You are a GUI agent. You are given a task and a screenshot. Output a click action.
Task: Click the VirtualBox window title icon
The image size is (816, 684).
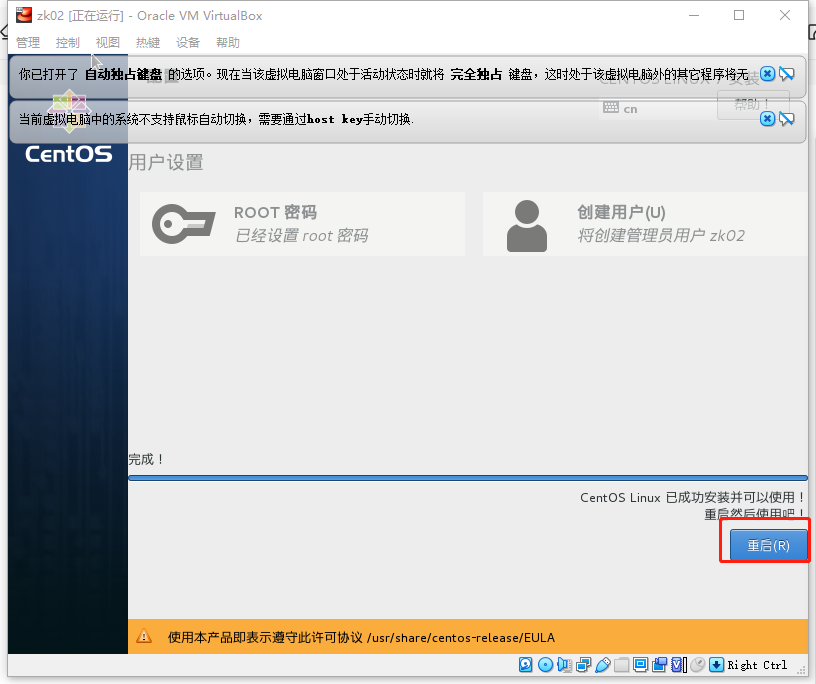coord(24,15)
